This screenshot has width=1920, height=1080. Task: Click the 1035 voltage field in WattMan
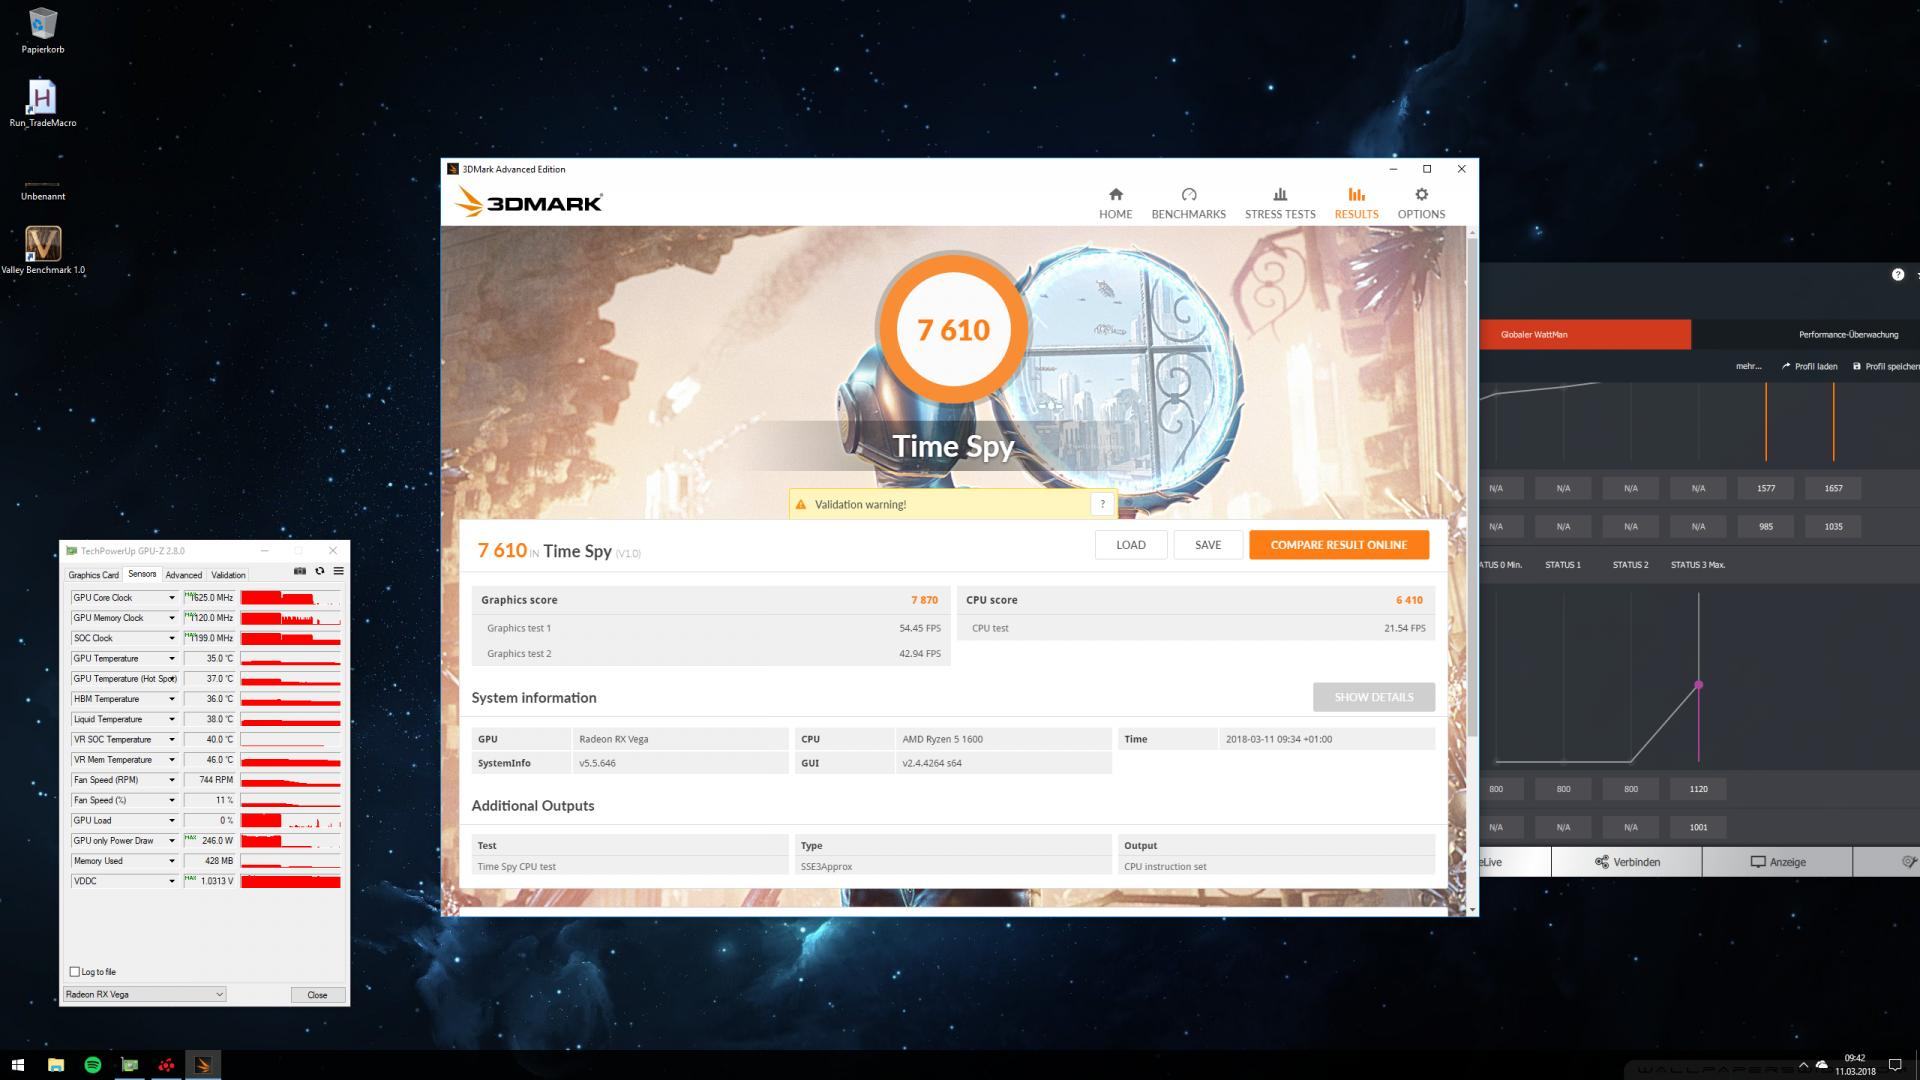1832,526
